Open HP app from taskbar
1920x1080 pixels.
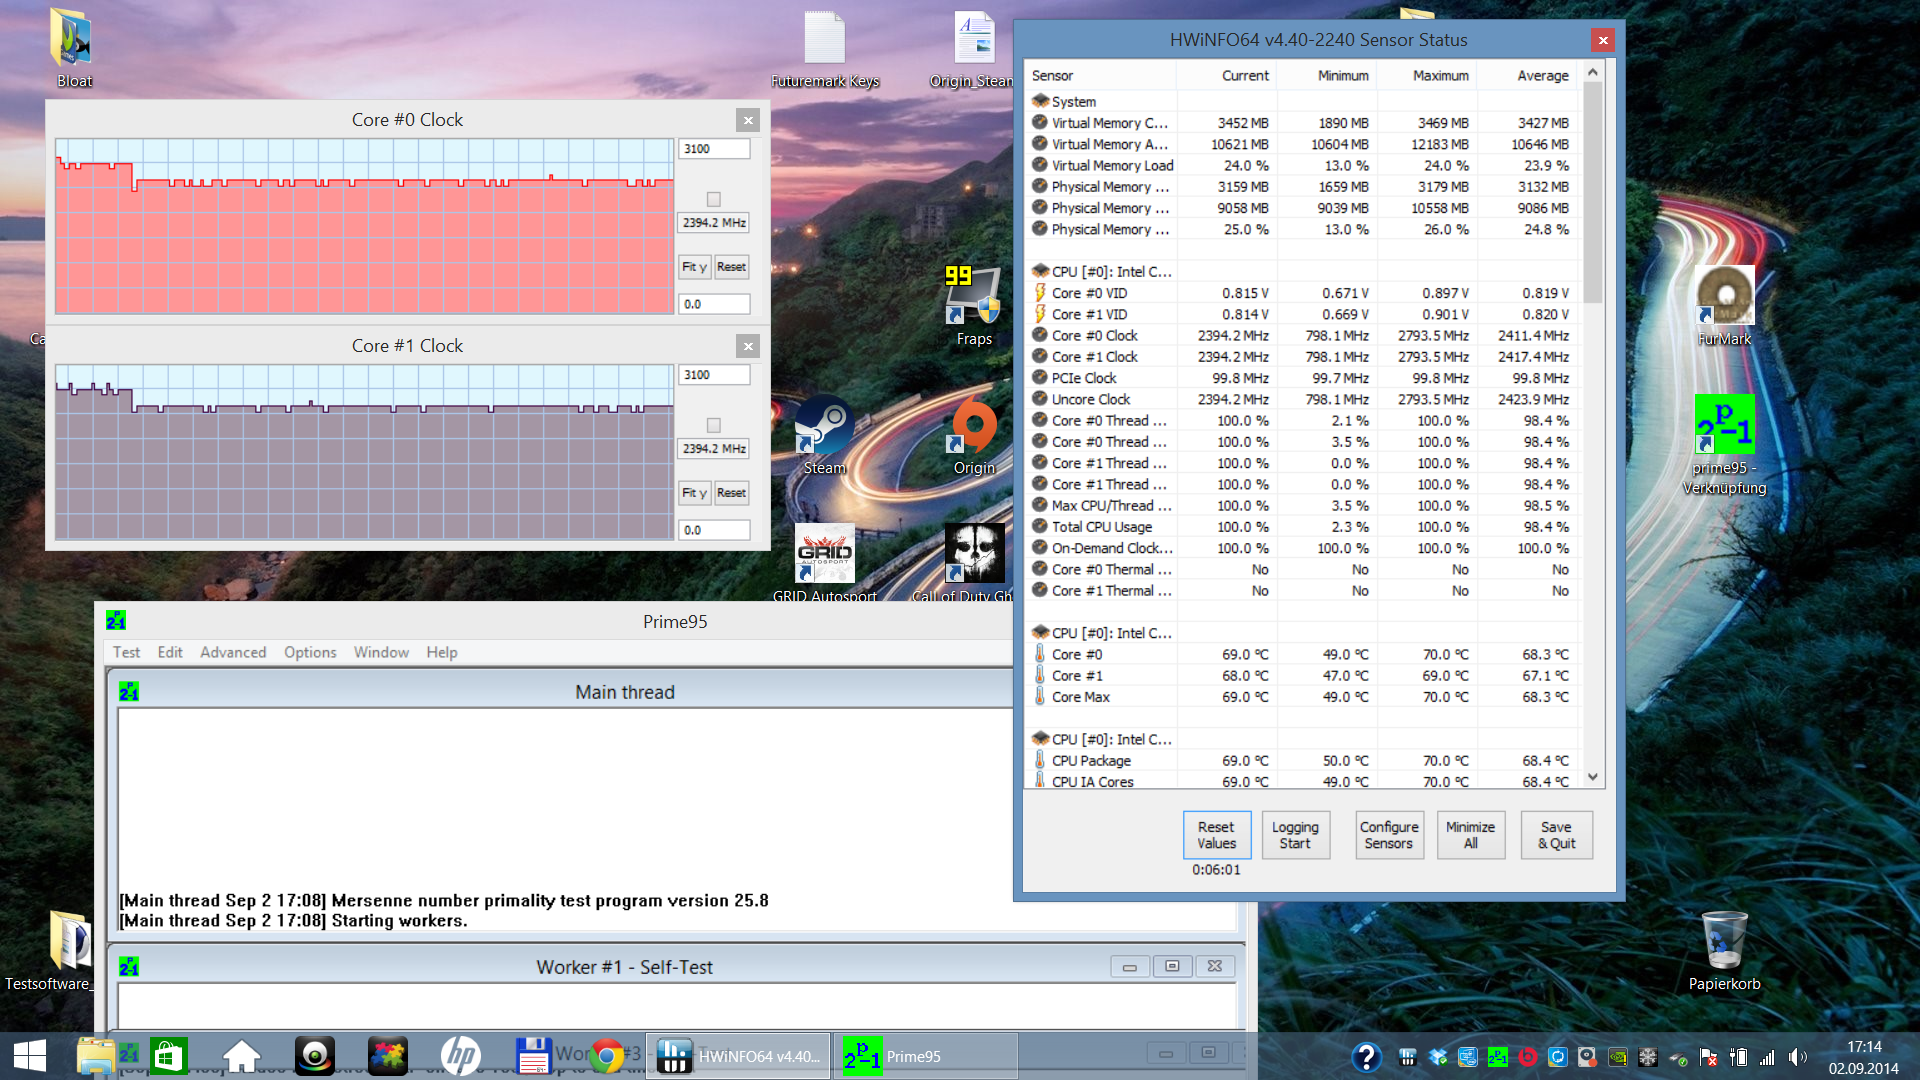[x=461, y=1056]
